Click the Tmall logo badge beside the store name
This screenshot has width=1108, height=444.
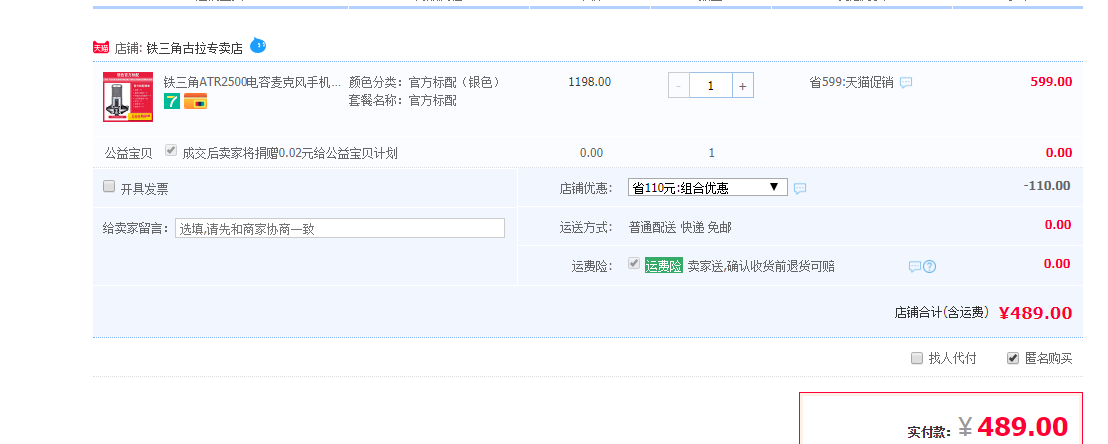(101, 48)
